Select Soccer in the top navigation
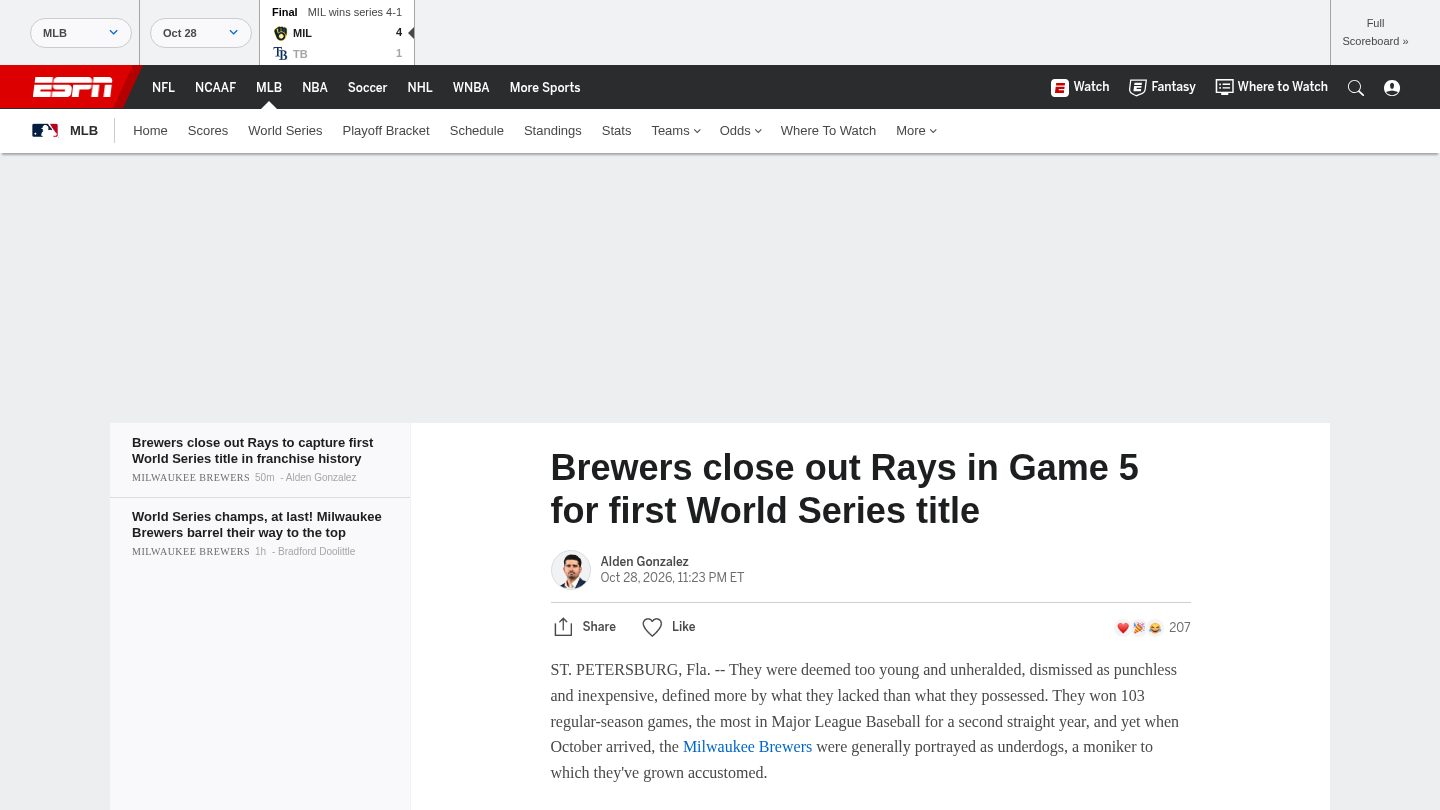This screenshot has height=810, width=1440. tap(367, 88)
